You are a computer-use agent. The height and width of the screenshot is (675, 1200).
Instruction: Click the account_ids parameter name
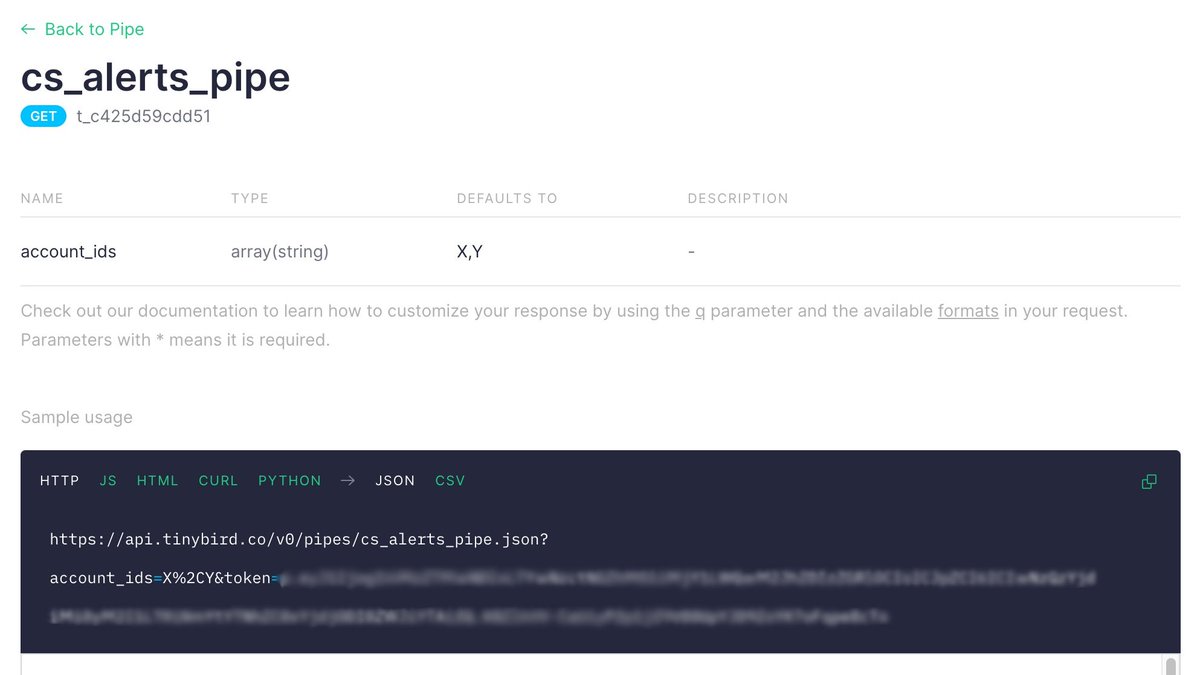(68, 252)
